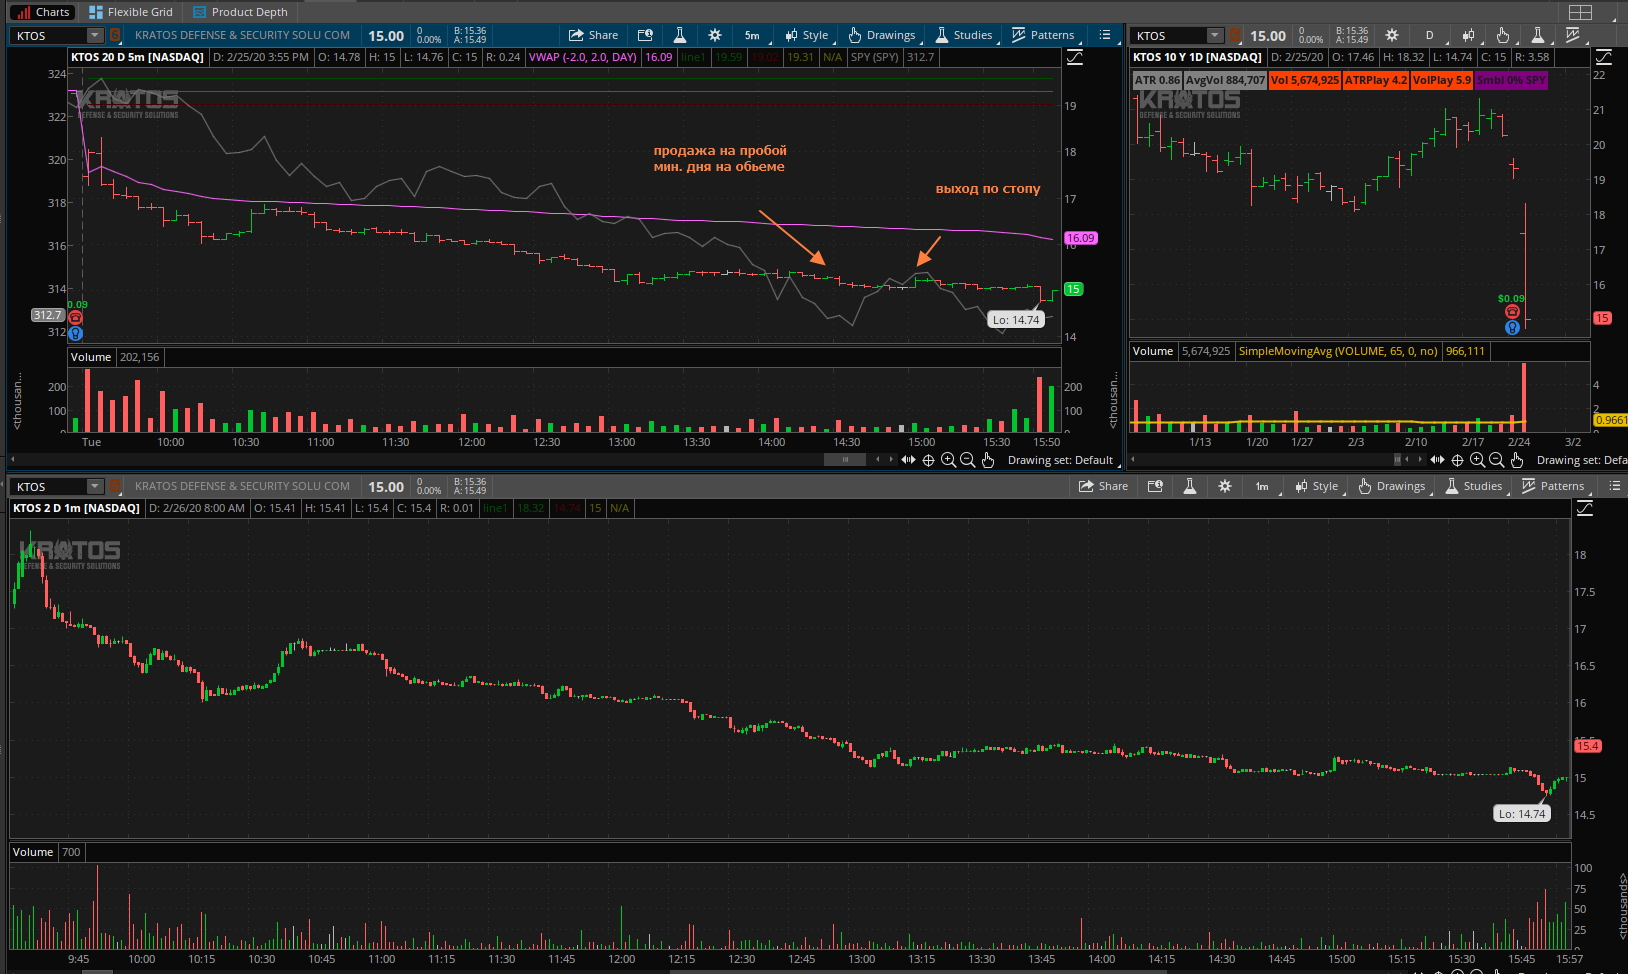Toggle the price-axis scale button in 1m chart

point(1585,508)
